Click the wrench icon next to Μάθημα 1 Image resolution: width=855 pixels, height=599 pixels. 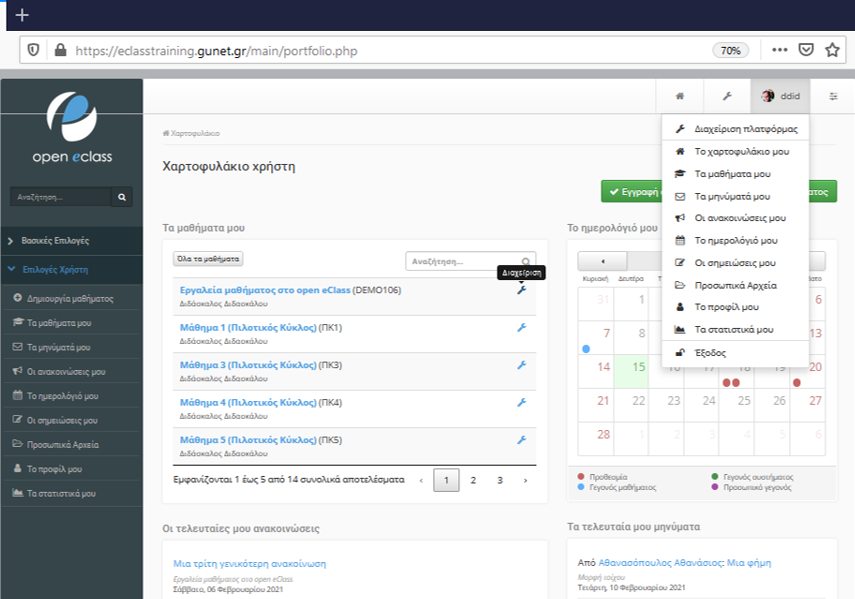(521, 328)
